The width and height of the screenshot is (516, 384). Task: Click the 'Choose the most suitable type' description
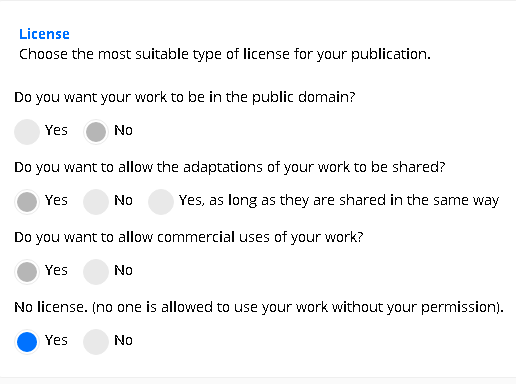point(225,54)
